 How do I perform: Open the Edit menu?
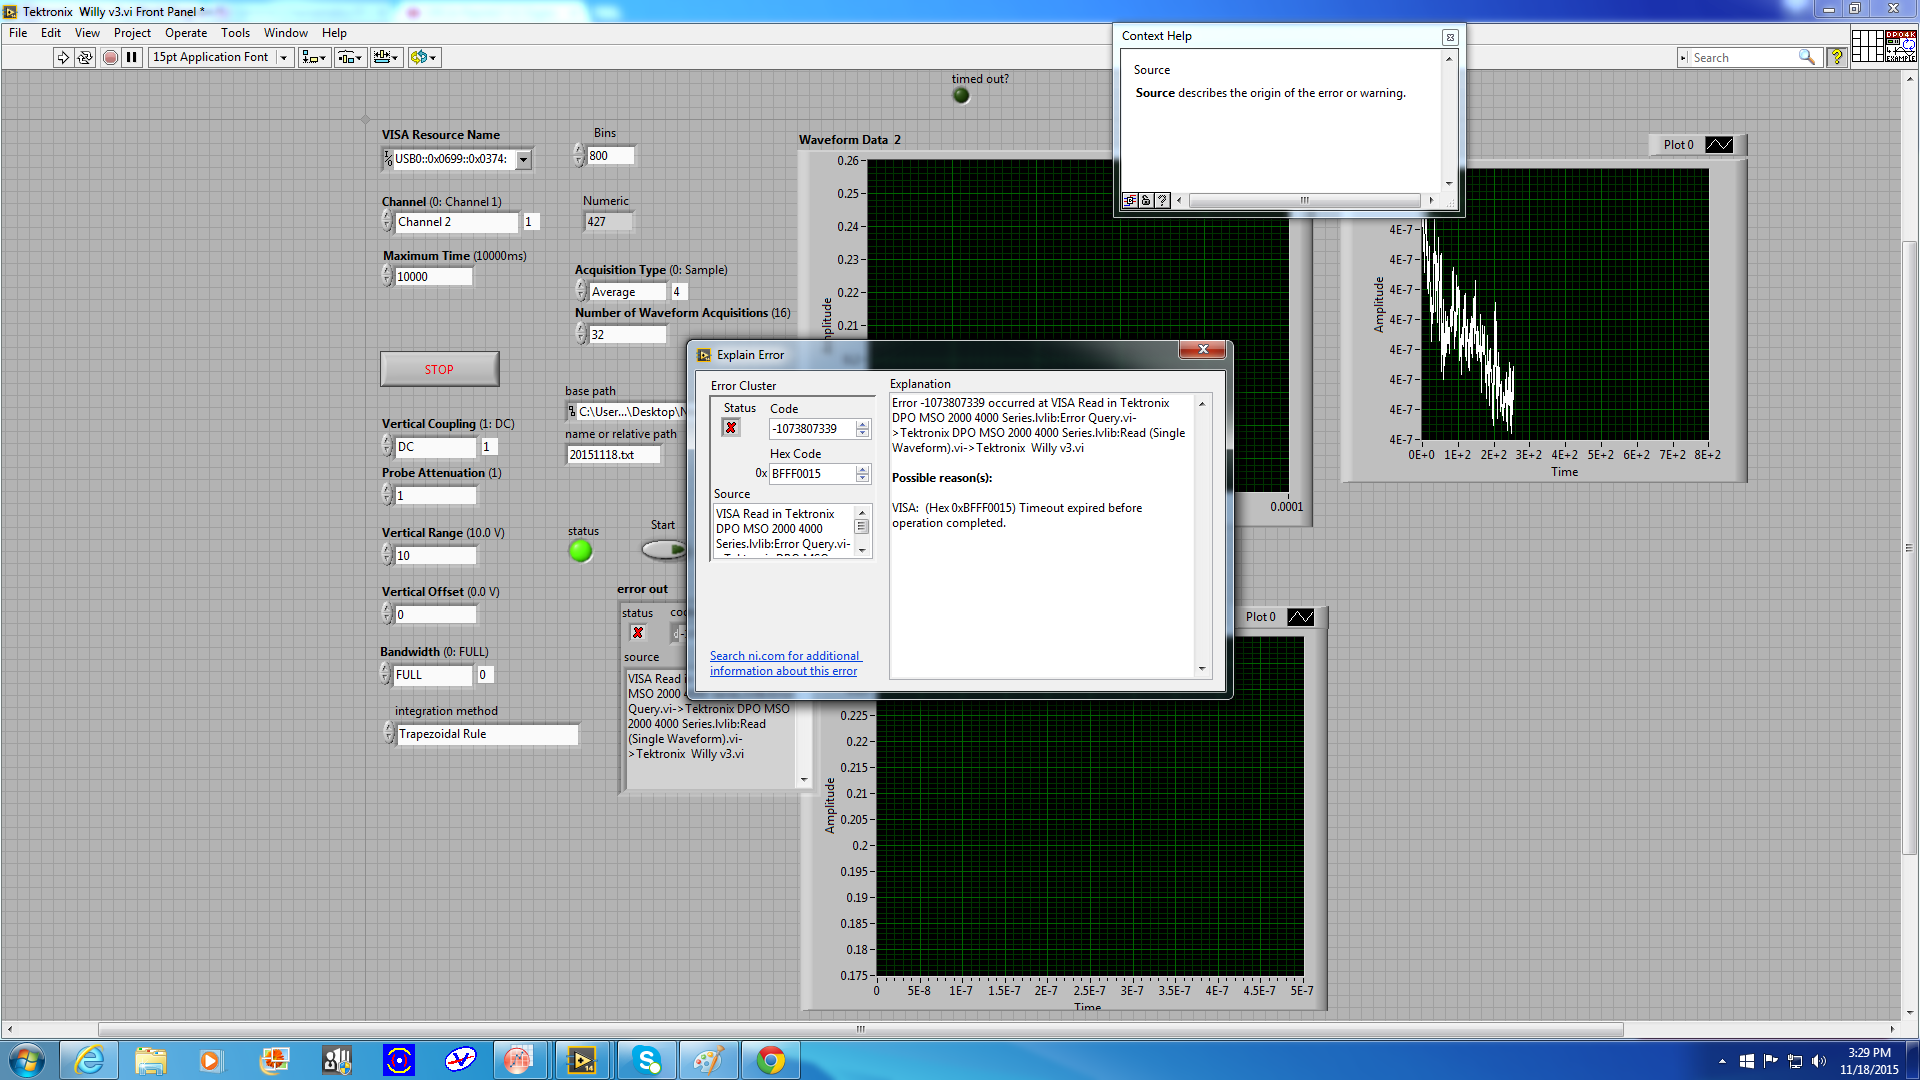[51, 33]
